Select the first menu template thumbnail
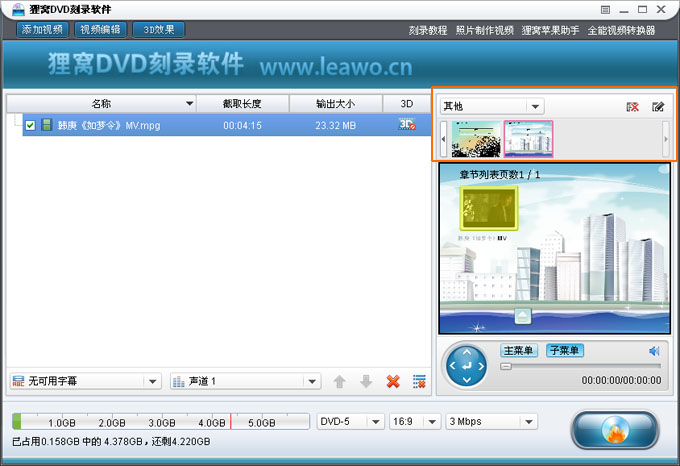 tap(476, 139)
